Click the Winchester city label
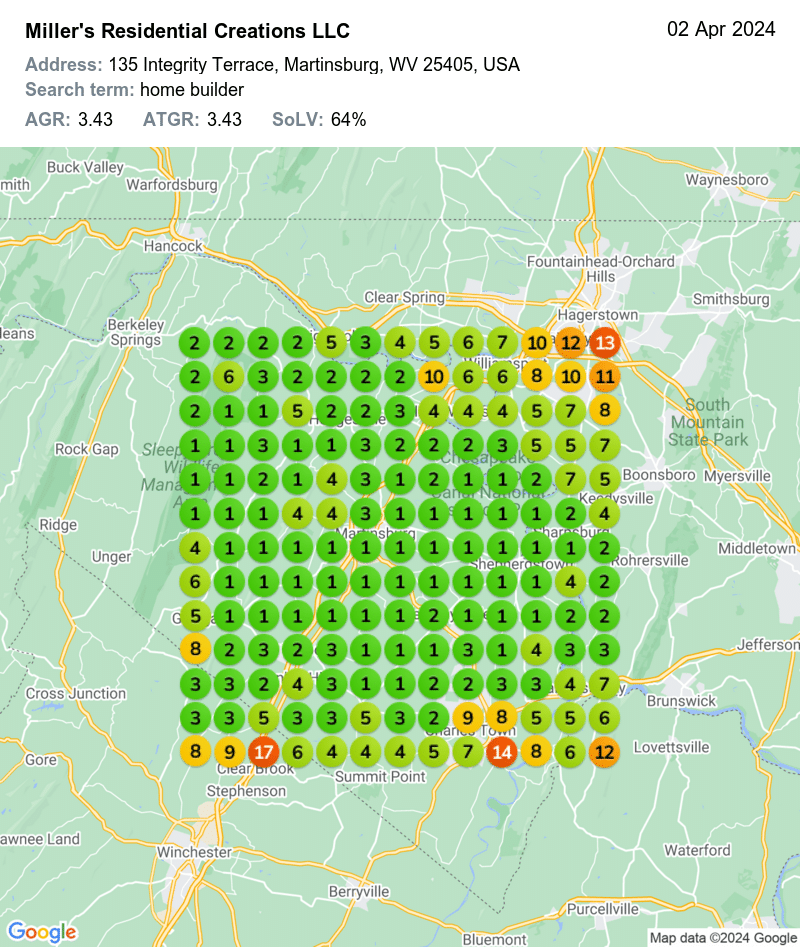The width and height of the screenshot is (800, 947). [x=194, y=852]
